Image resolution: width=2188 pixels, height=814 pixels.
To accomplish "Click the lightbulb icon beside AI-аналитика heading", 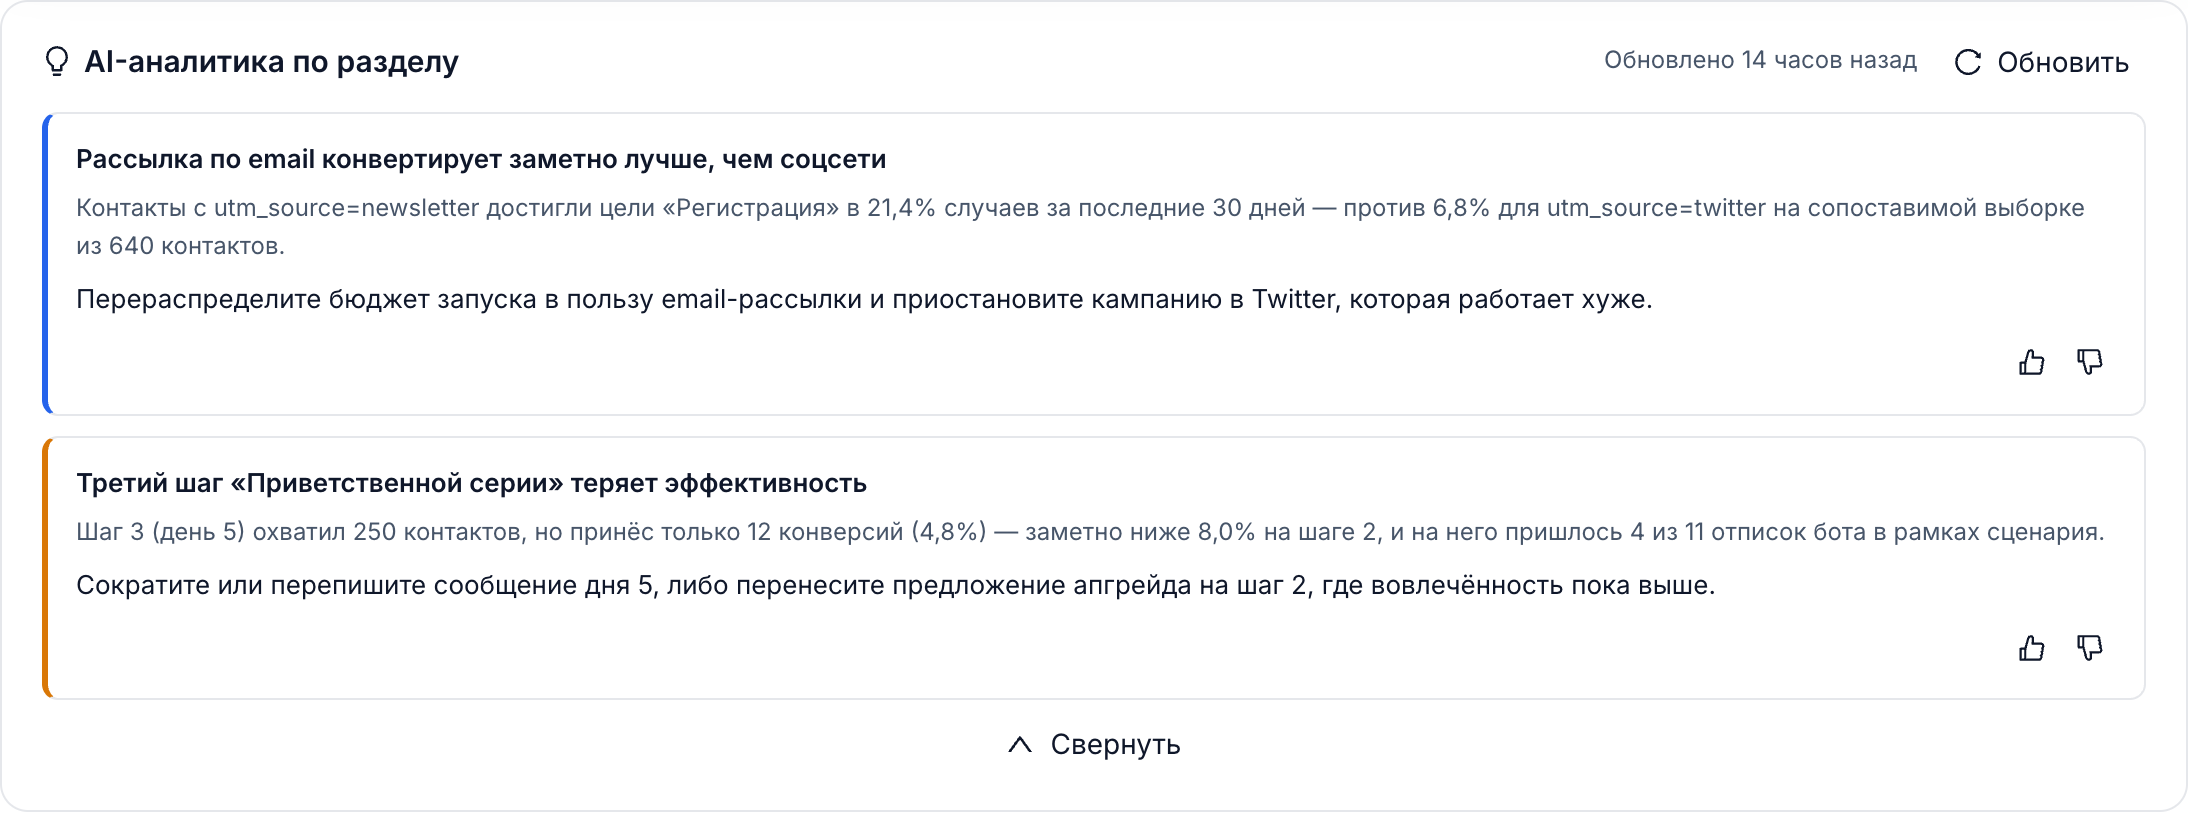I will click(x=57, y=62).
